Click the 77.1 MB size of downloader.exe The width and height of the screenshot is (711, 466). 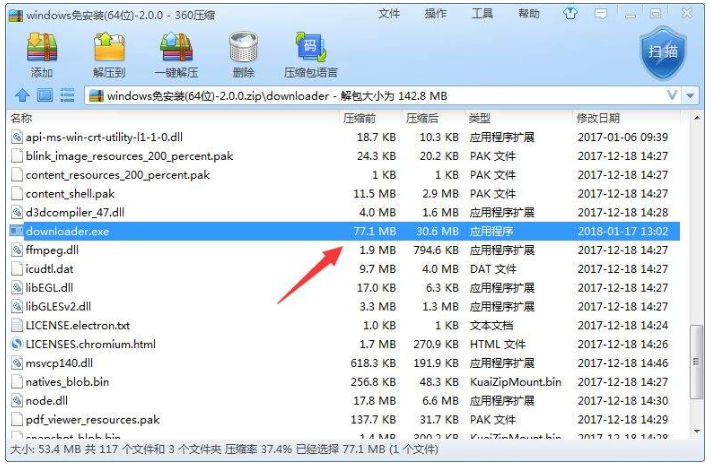pyautogui.click(x=375, y=231)
